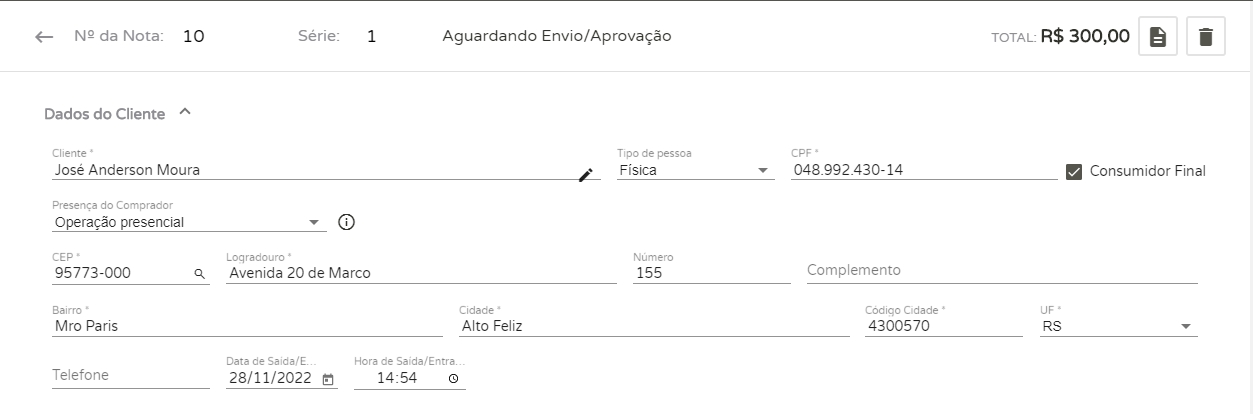Open the calendar date picker icon
The width and height of the screenshot is (1253, 414).
coord(329,379)
